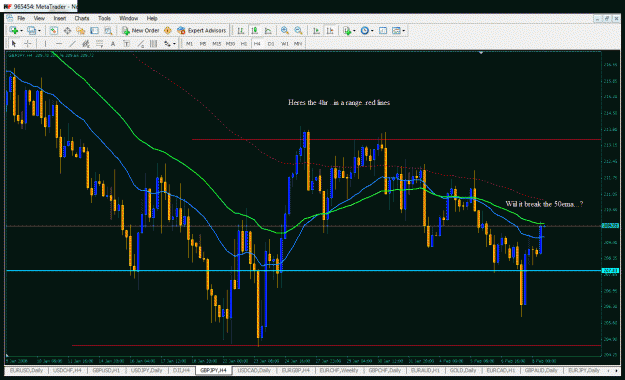Click the 'Heres the 4hr' chart text label
This screenshot has width=625, height=380.
[x=339, y=103]
